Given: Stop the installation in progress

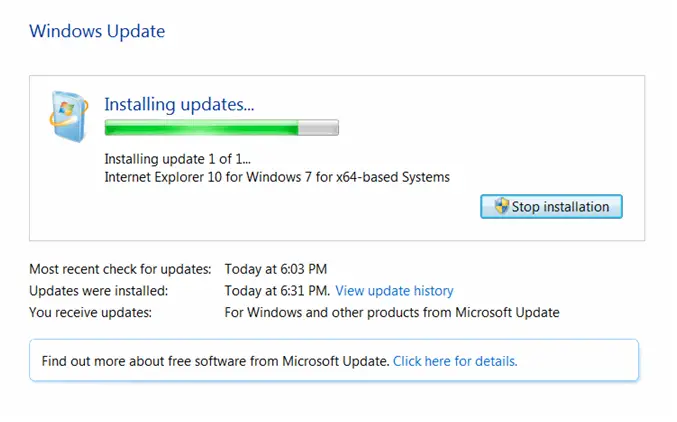Looking at the screenshot, I should (x=551, y=206).
